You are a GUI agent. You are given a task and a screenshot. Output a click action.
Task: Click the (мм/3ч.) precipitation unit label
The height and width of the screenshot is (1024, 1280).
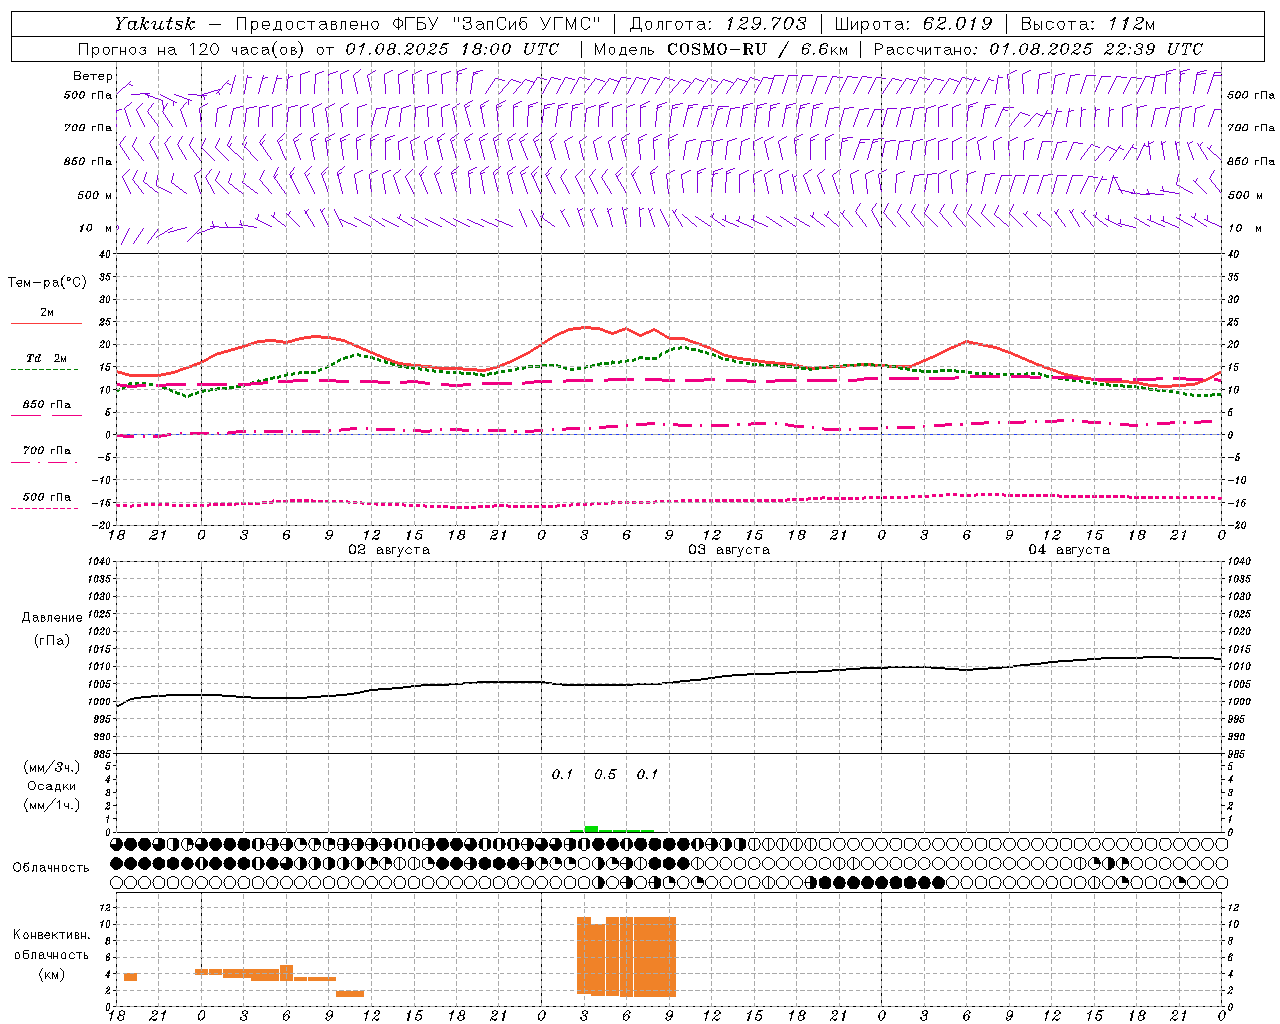point(52,768)
